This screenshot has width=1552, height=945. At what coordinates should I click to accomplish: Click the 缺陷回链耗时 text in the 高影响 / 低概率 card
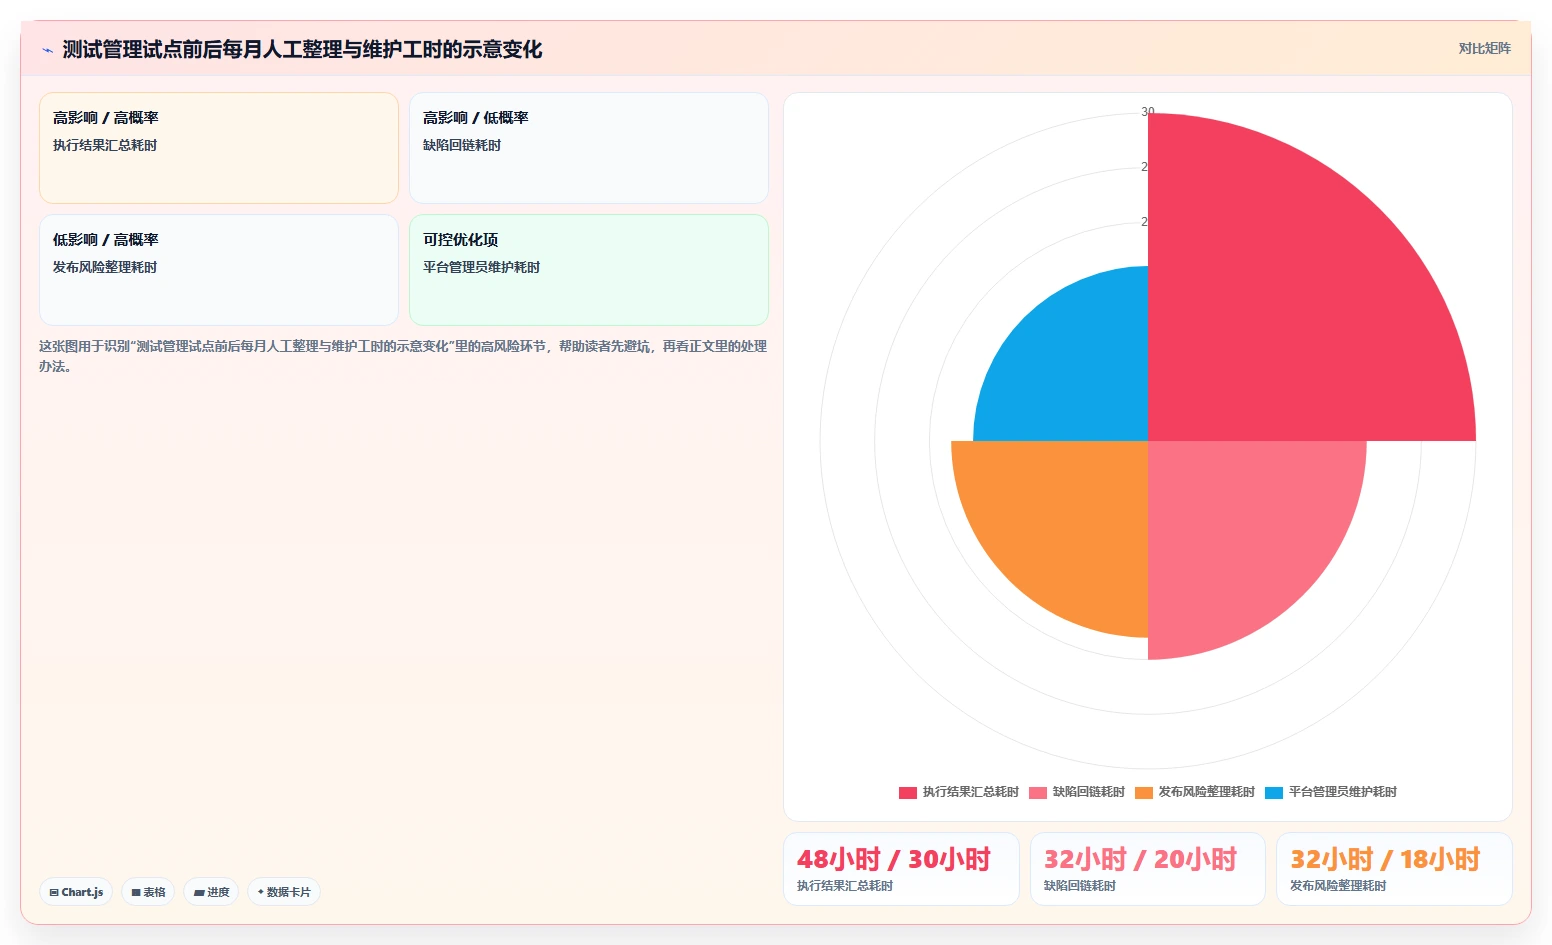(462, 145)
